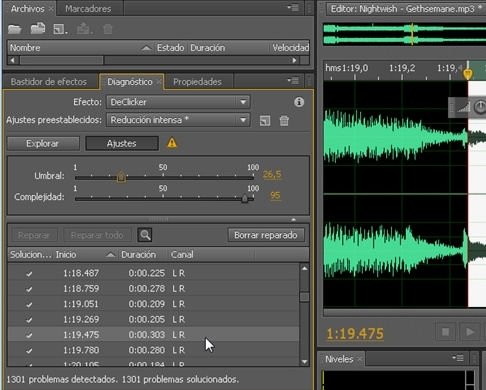Select the problem row at 1:18.759
Image resolution: width=486 pixels, height=390 pixels.
[153, 289]
